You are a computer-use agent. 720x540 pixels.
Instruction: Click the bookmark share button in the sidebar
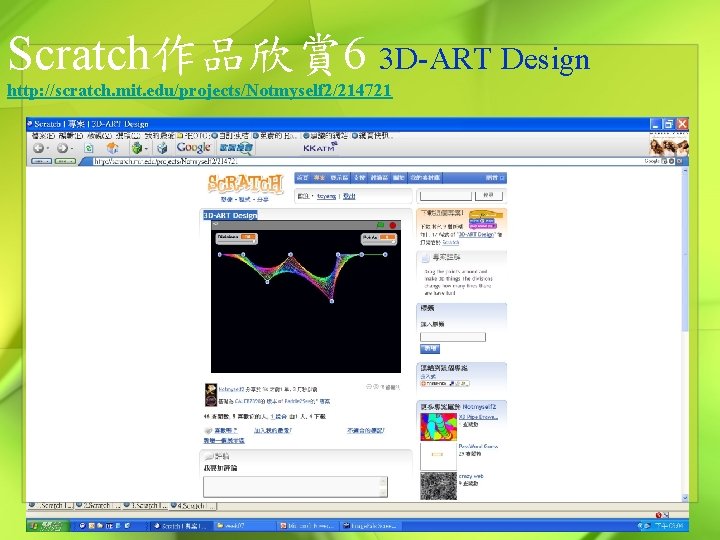click(x=444, y=383)
